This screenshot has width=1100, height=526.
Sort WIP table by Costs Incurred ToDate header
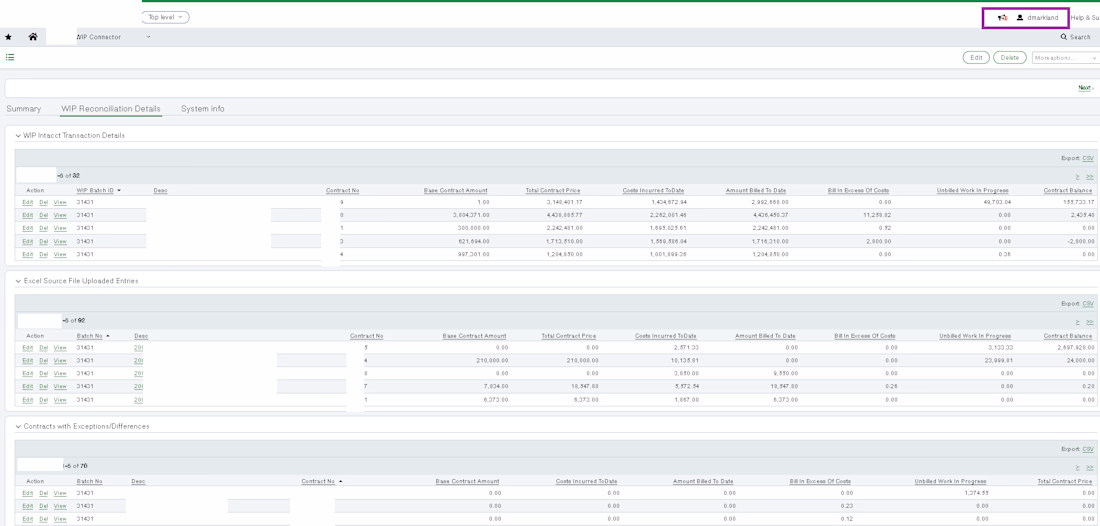[x=653, y=190]
